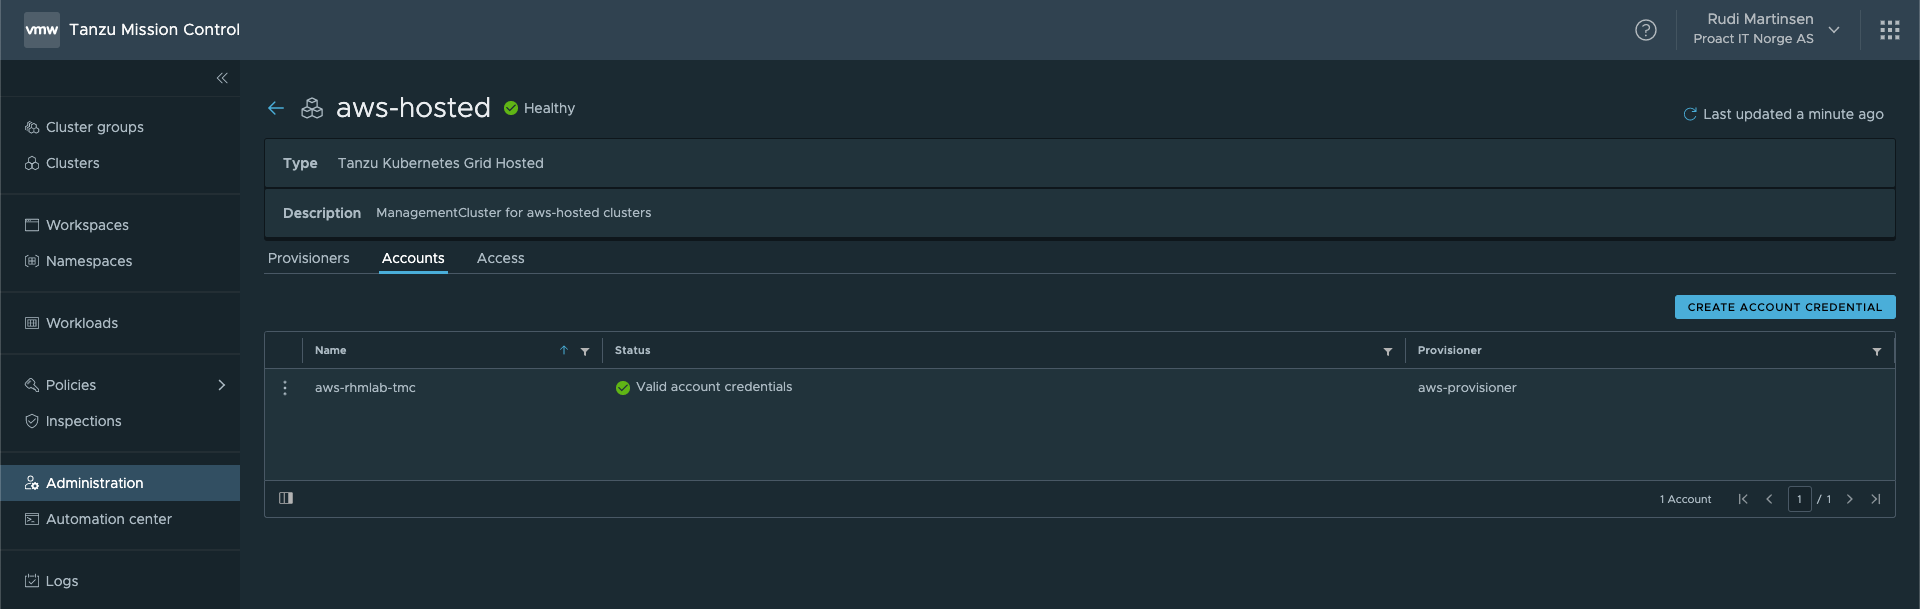Select the Accounts tab

click(413, 258)
